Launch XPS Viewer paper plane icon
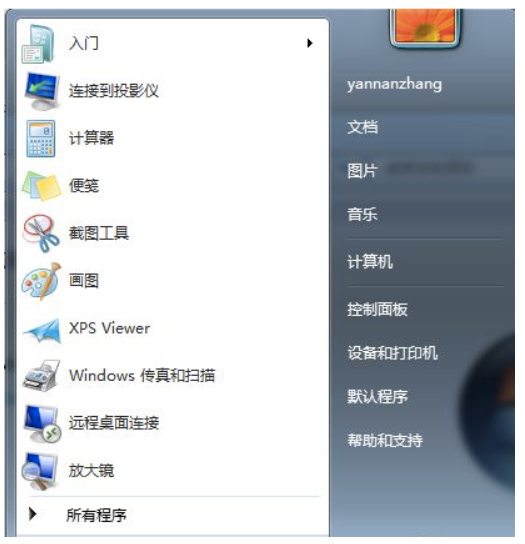 [x=42, y=331]
